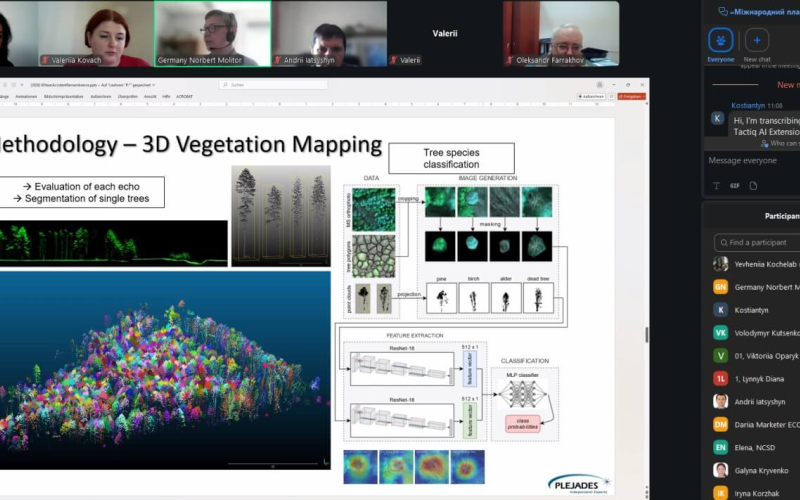Image resolution: width=800 pixels, height=500 pixels.
Task: Click participant name Elena, NCSD
Action: [755, 448]
